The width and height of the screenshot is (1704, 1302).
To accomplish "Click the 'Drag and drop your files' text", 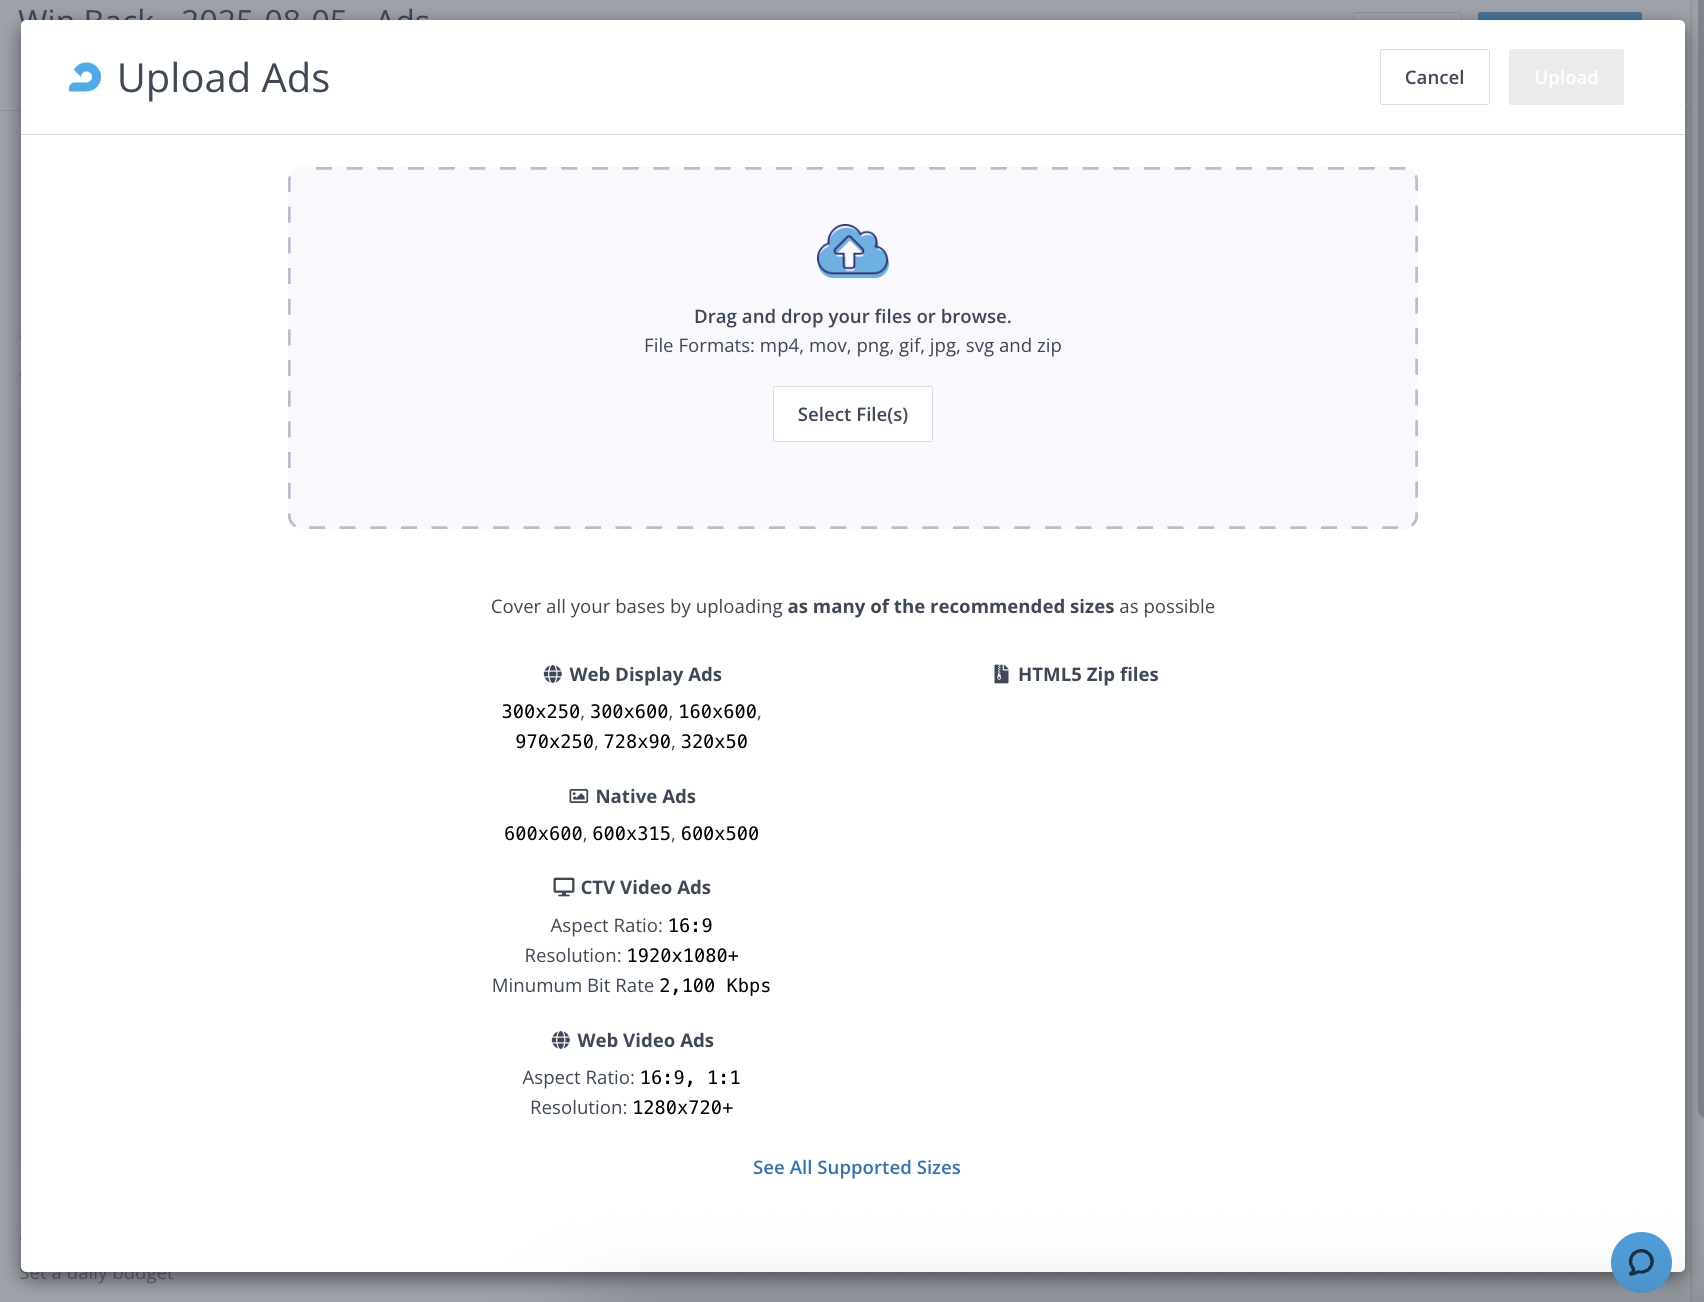I will (852, 316).
